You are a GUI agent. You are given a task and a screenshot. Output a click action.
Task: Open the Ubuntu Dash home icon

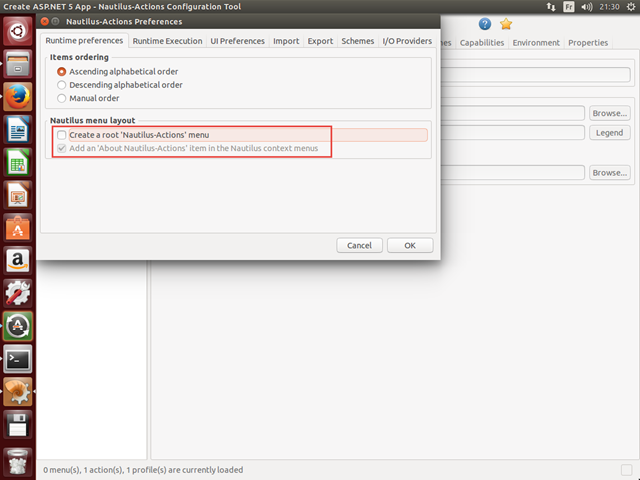click(18, 31)
